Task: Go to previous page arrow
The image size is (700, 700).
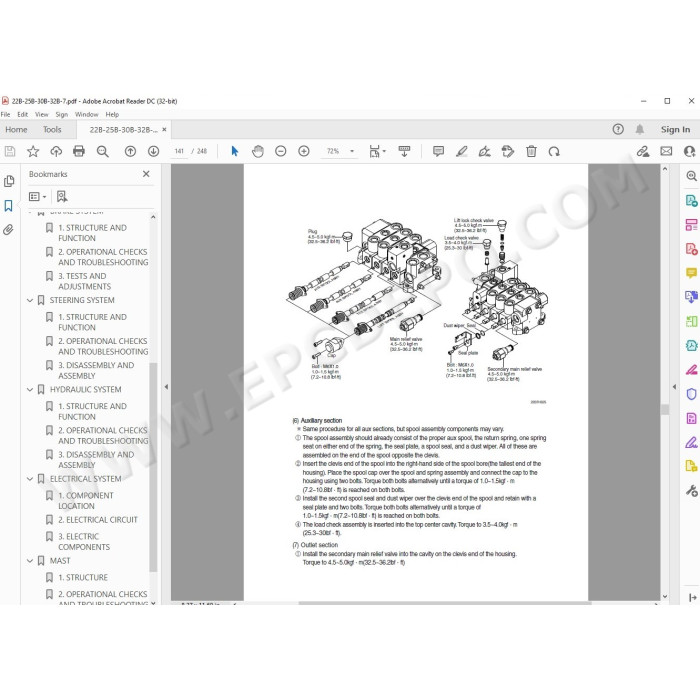Action: point(130,151)
